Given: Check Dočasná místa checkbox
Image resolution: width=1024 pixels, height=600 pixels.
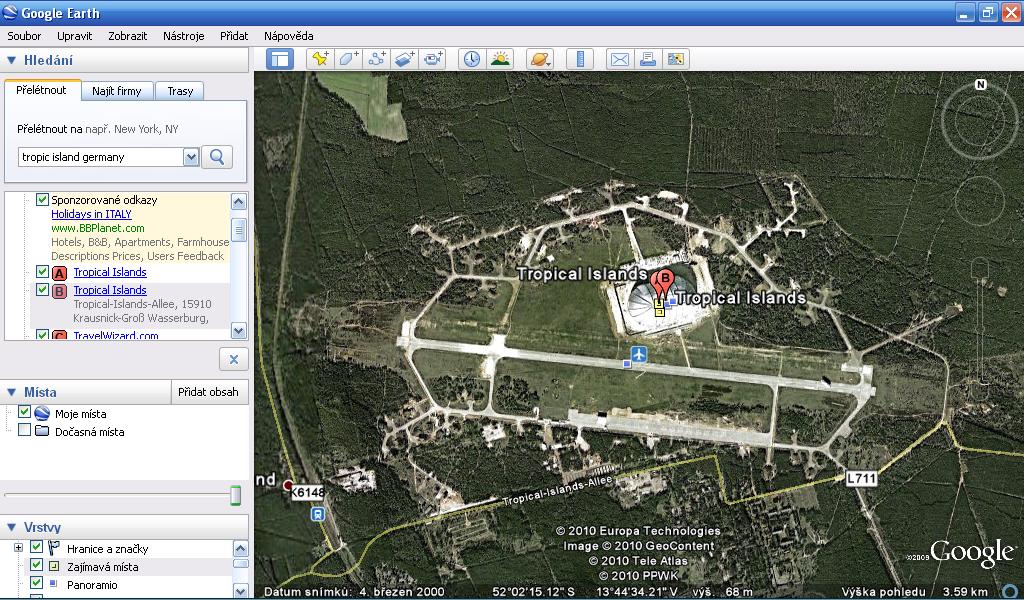Looking at the screenshot, I should click(x=24, y=430).
